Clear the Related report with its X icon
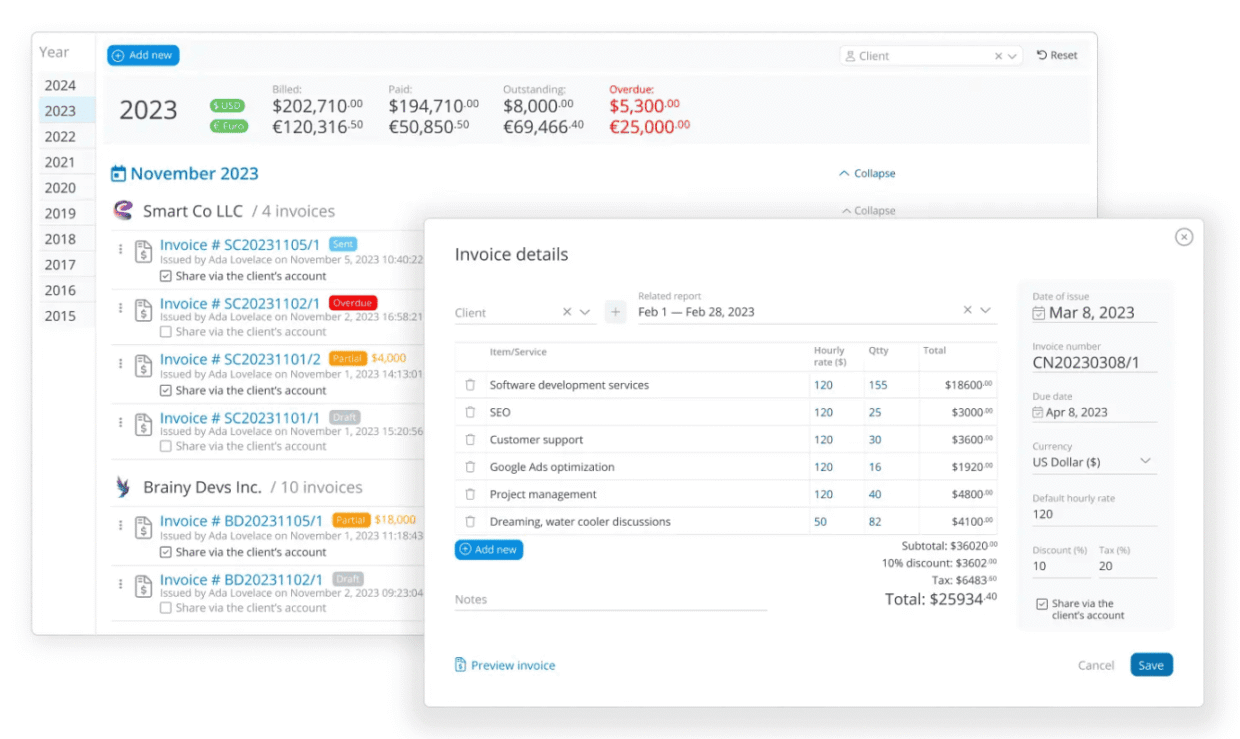This screenshot has width=1240, height=739. tap(967, 311)
